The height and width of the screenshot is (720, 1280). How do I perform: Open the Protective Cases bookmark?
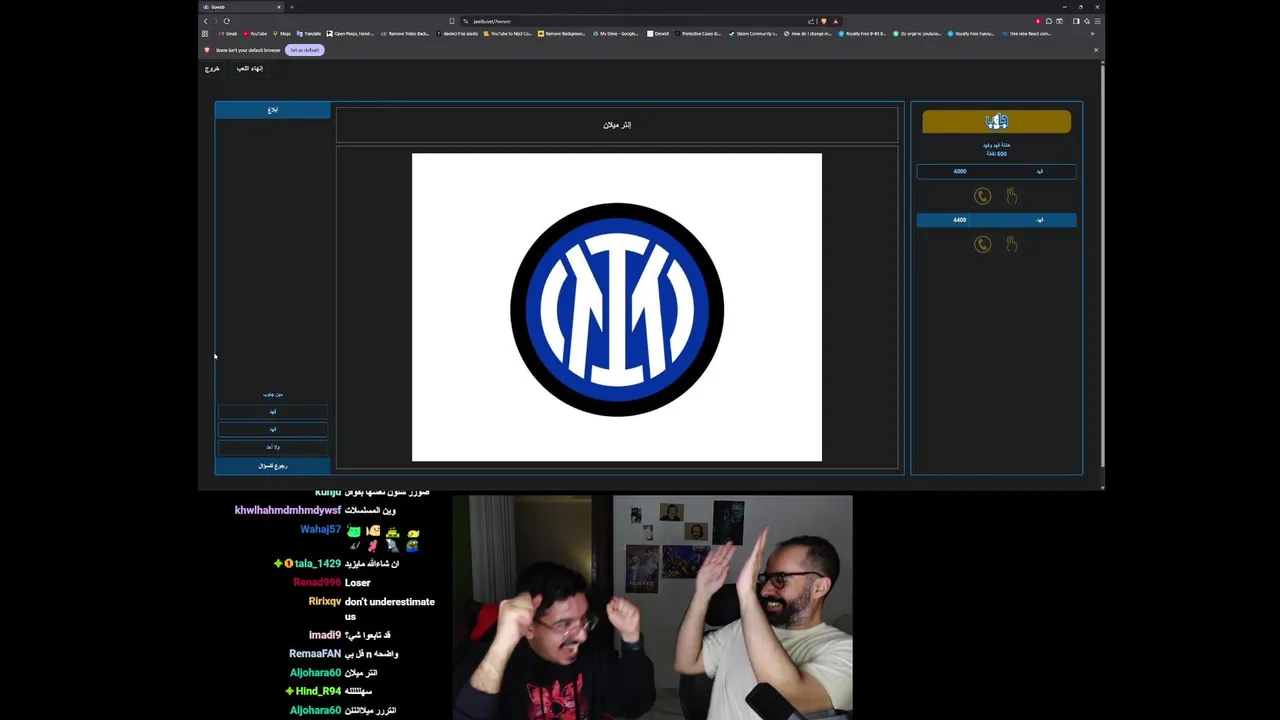(698, 34)
